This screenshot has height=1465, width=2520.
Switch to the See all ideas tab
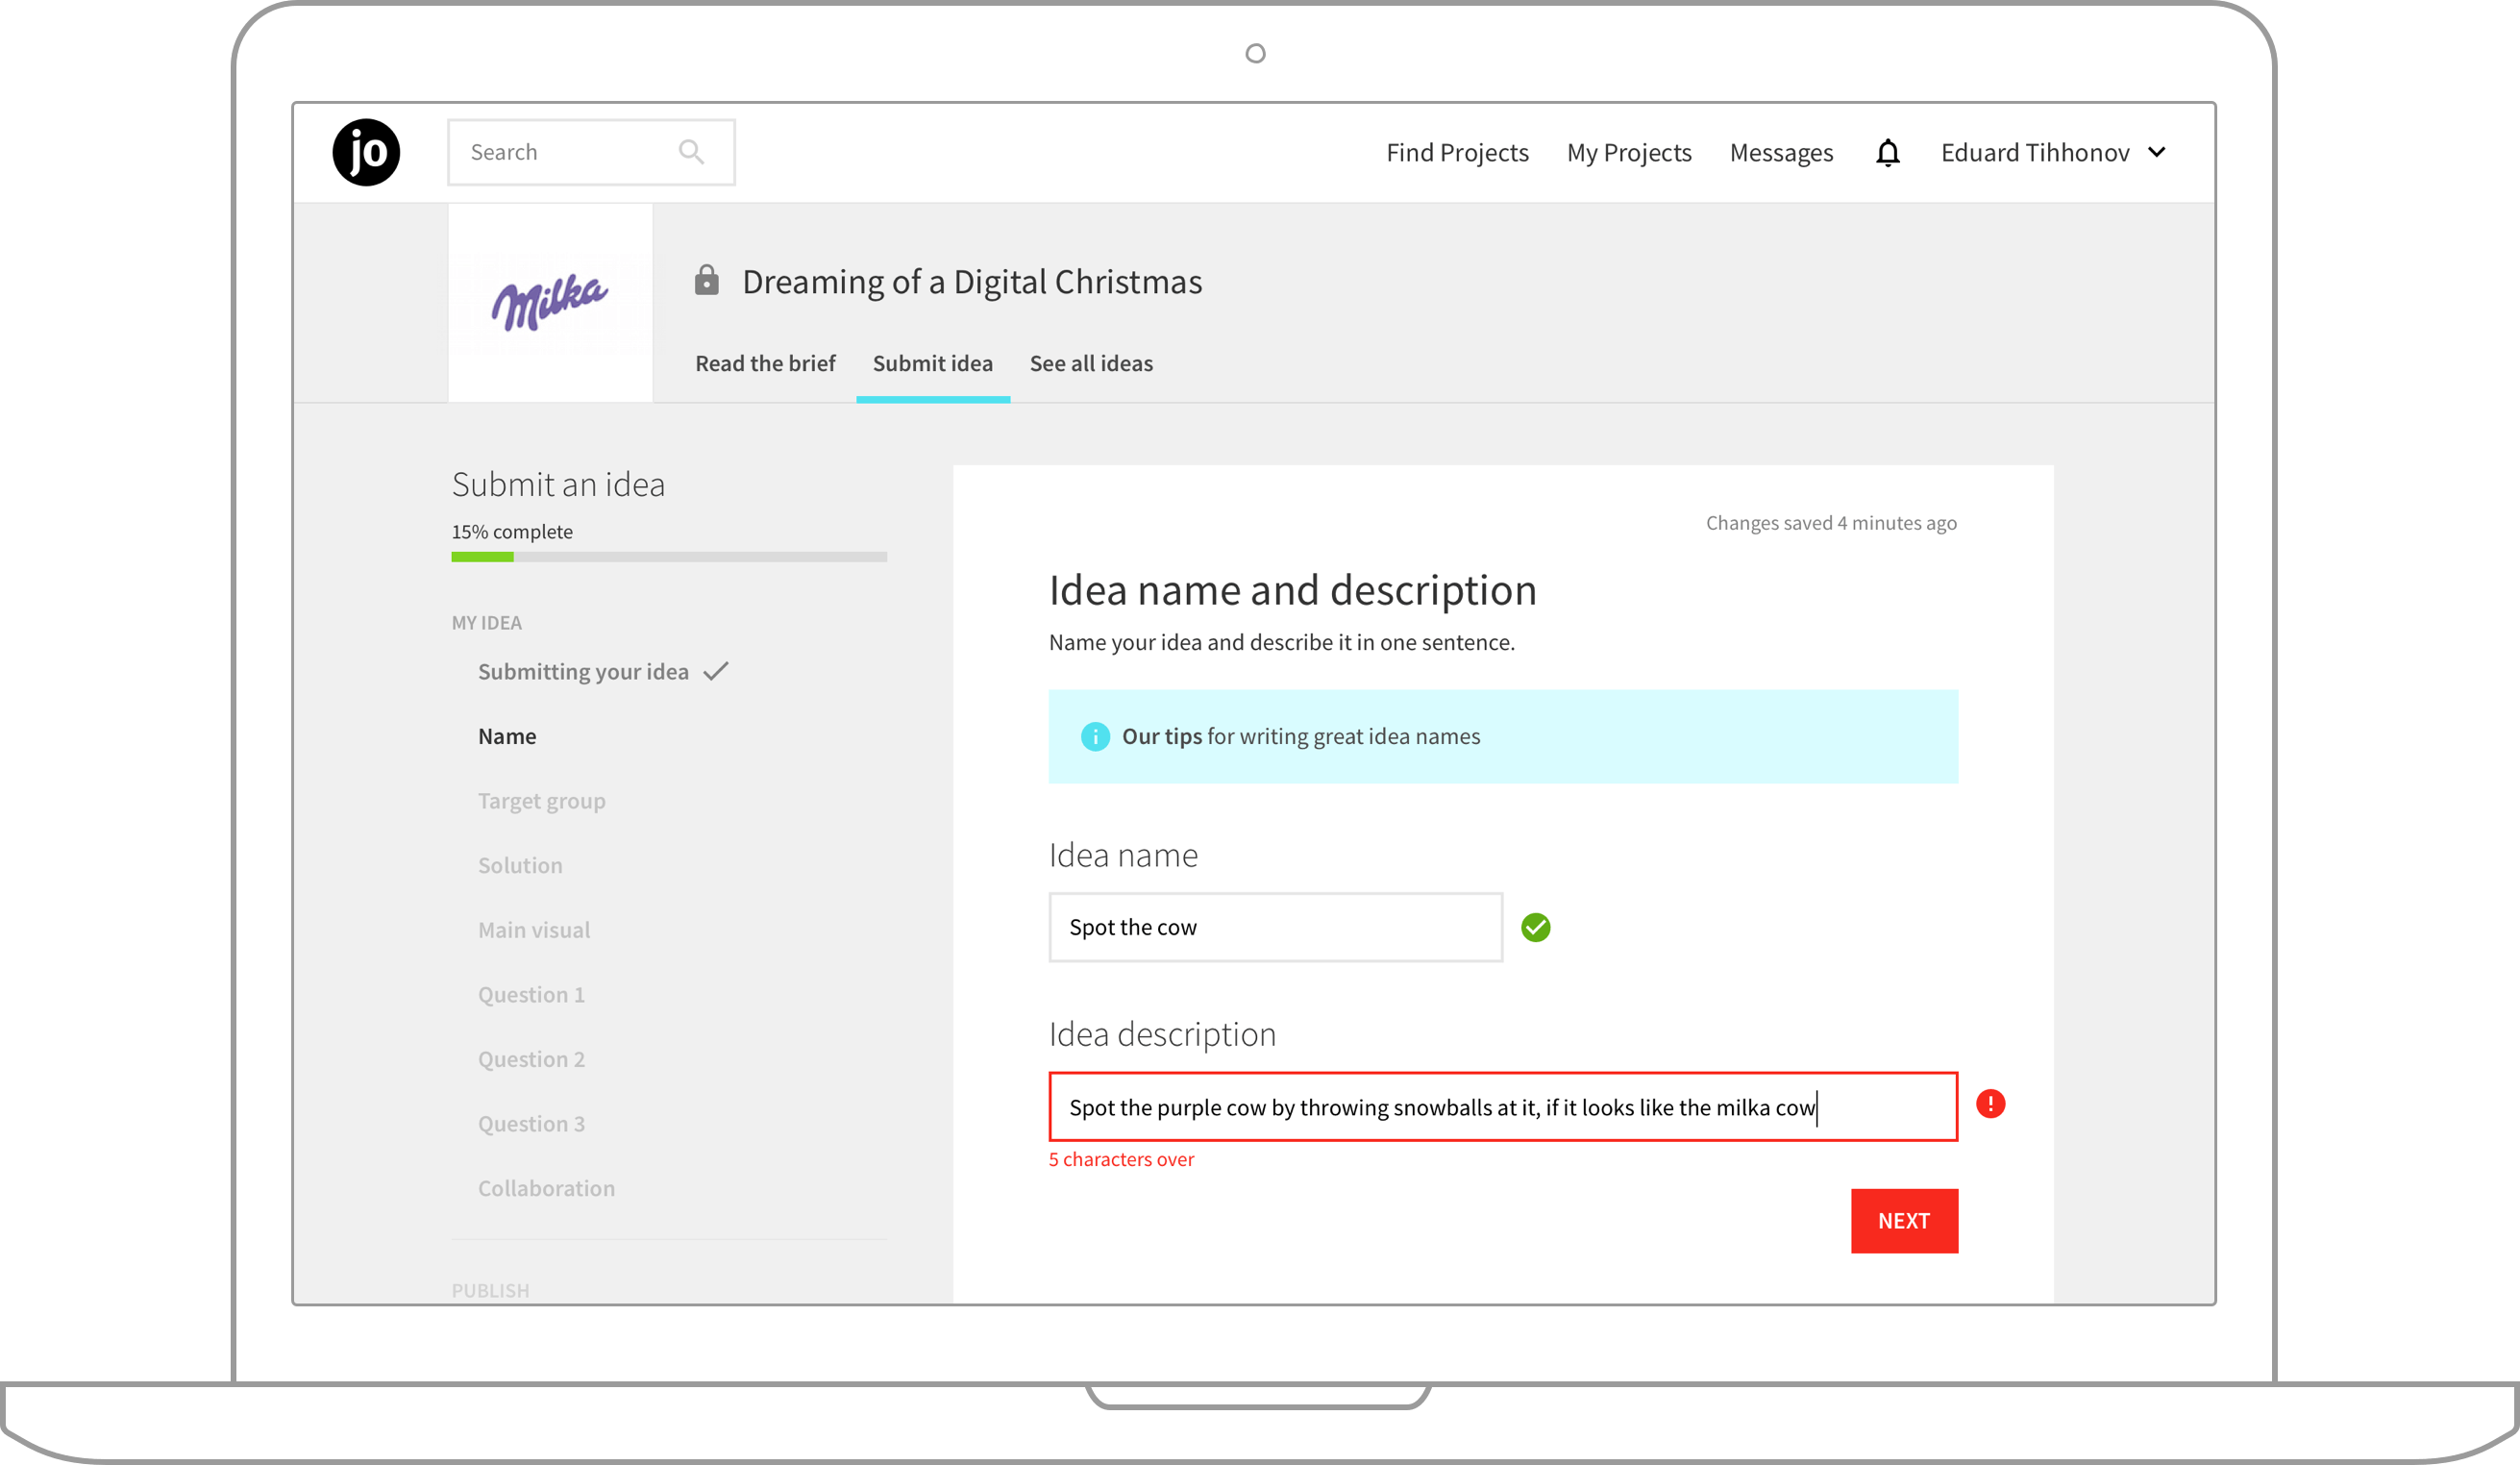tap(1091, 364)
